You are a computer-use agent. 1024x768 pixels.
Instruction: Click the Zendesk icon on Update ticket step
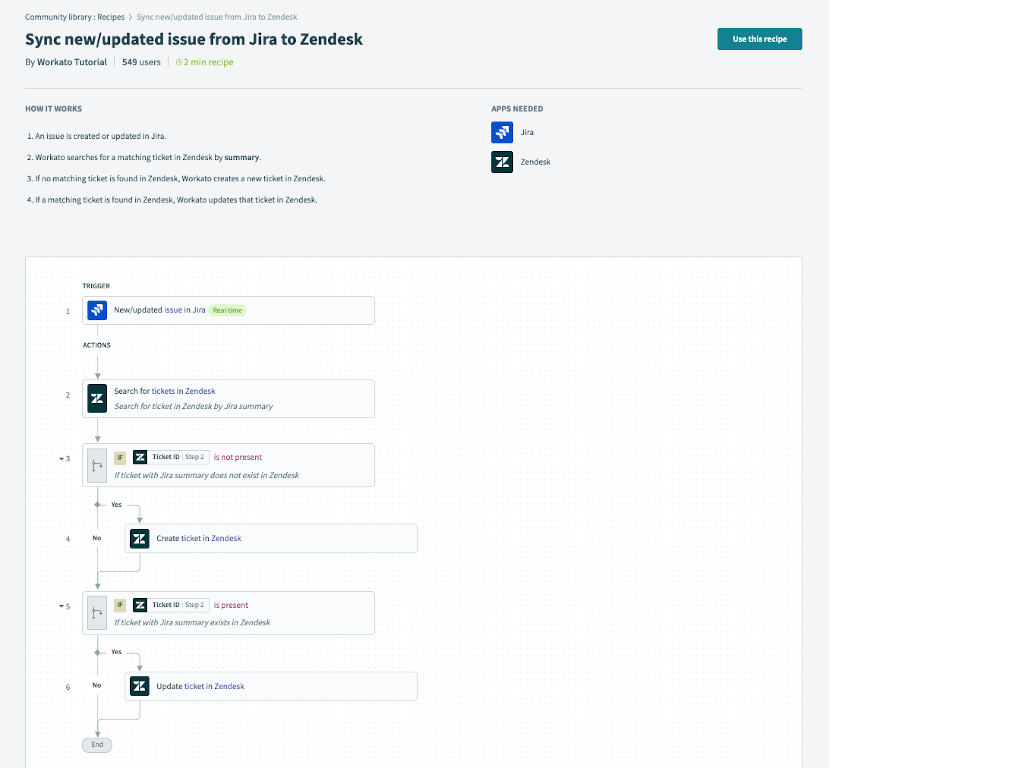(x=139, y=686)
